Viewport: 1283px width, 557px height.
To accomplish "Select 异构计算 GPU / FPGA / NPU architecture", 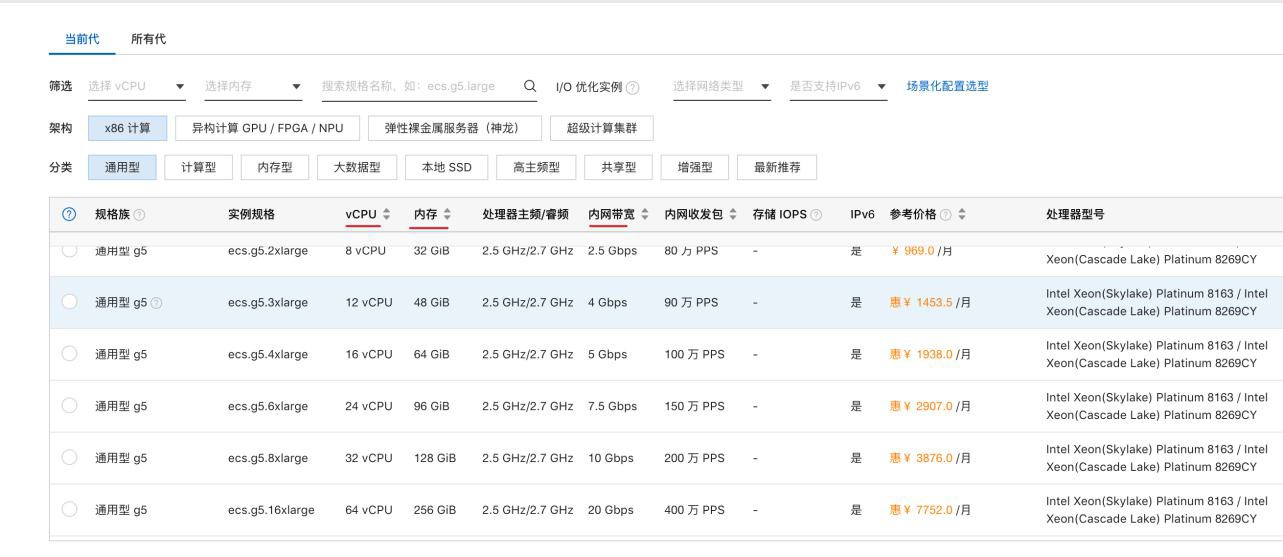I will tap(266, 128).
